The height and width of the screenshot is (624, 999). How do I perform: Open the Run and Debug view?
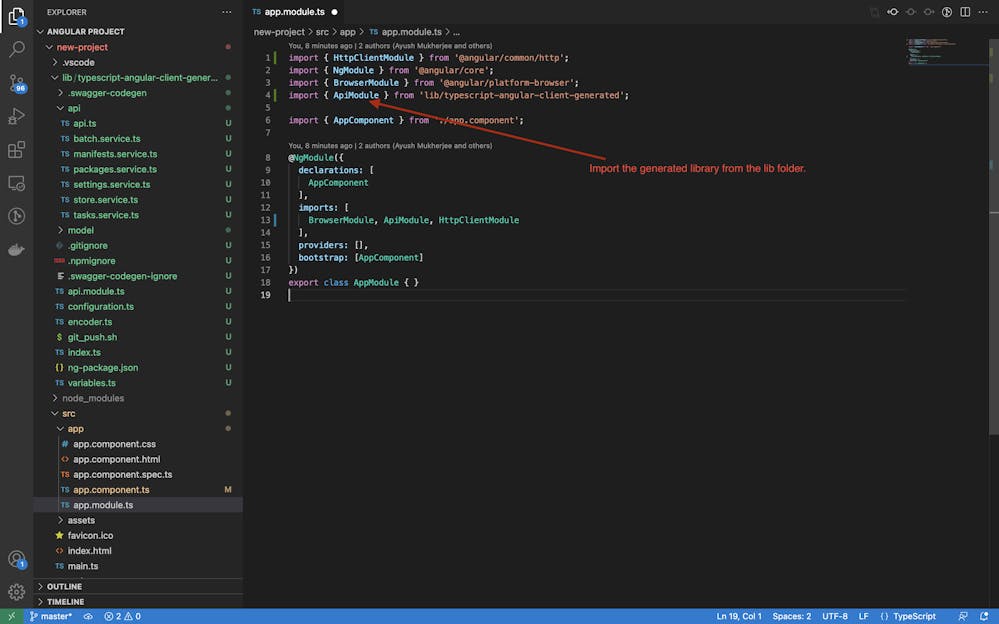pos(16,117)
